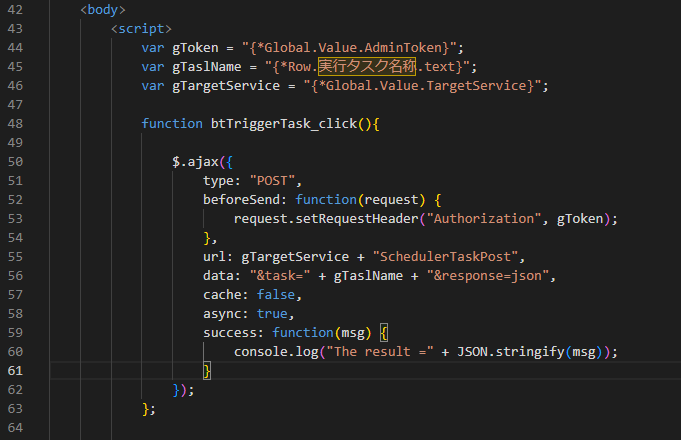Click line number 64 in the gutter
Screen dimensions: 681x440
(15, 428)
